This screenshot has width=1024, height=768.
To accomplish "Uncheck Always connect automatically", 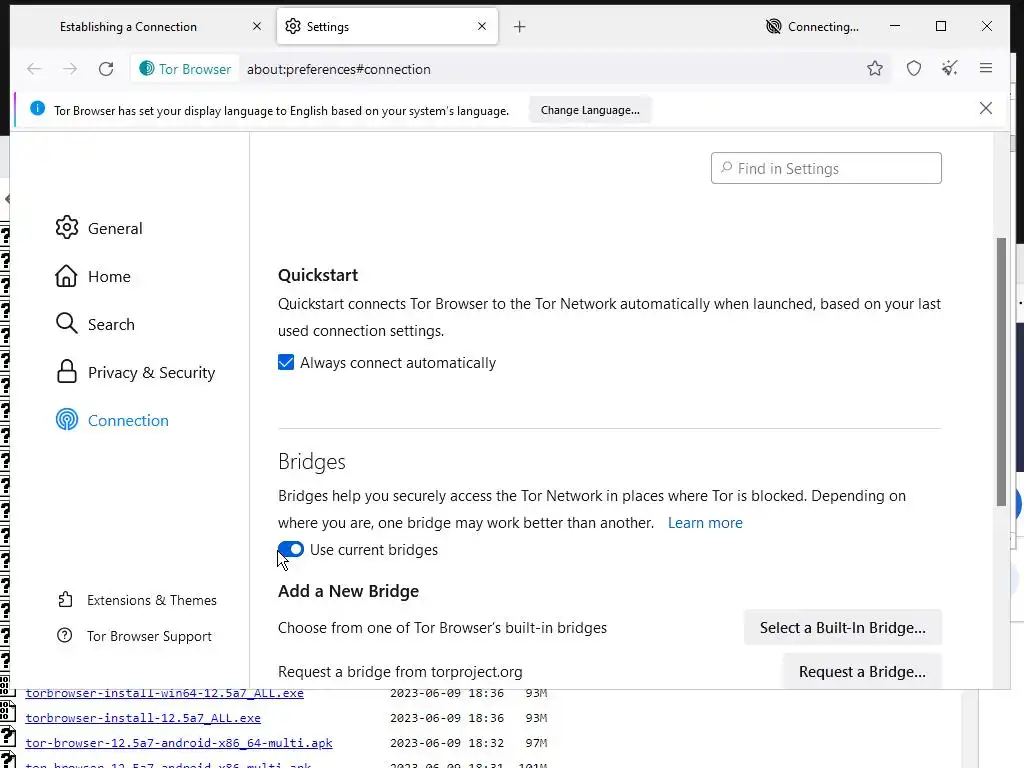I will click(x=286, y=363).
